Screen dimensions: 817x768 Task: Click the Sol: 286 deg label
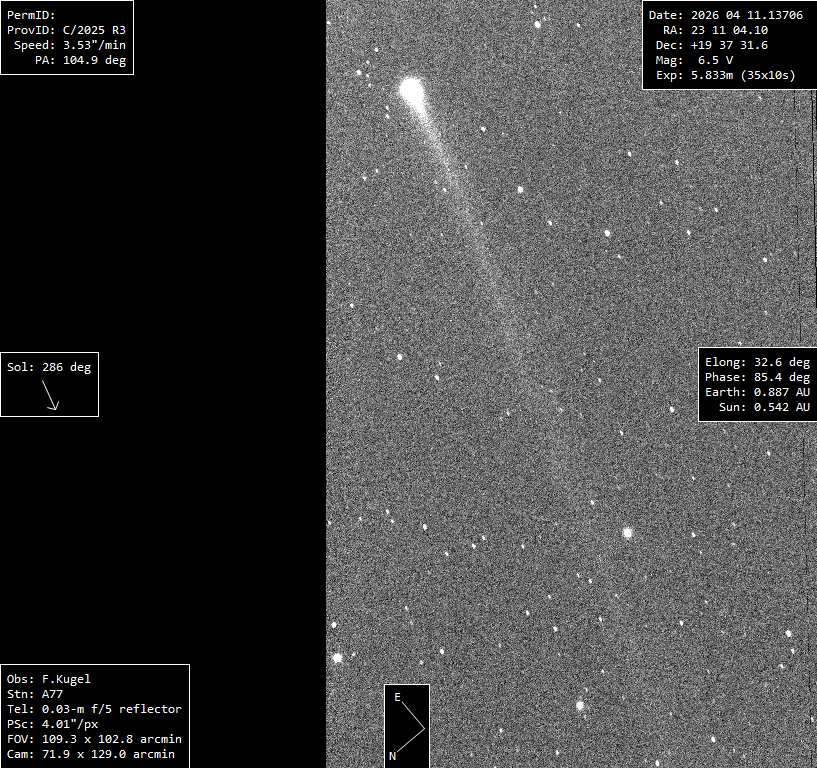click(48, 367)
